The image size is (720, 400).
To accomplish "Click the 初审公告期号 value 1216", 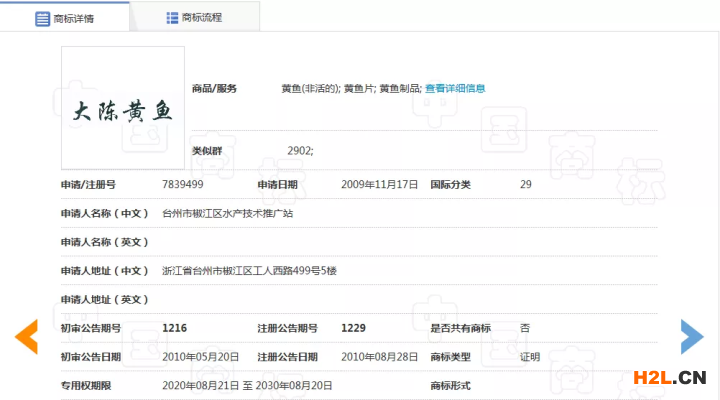I will [x=174, y=328].
